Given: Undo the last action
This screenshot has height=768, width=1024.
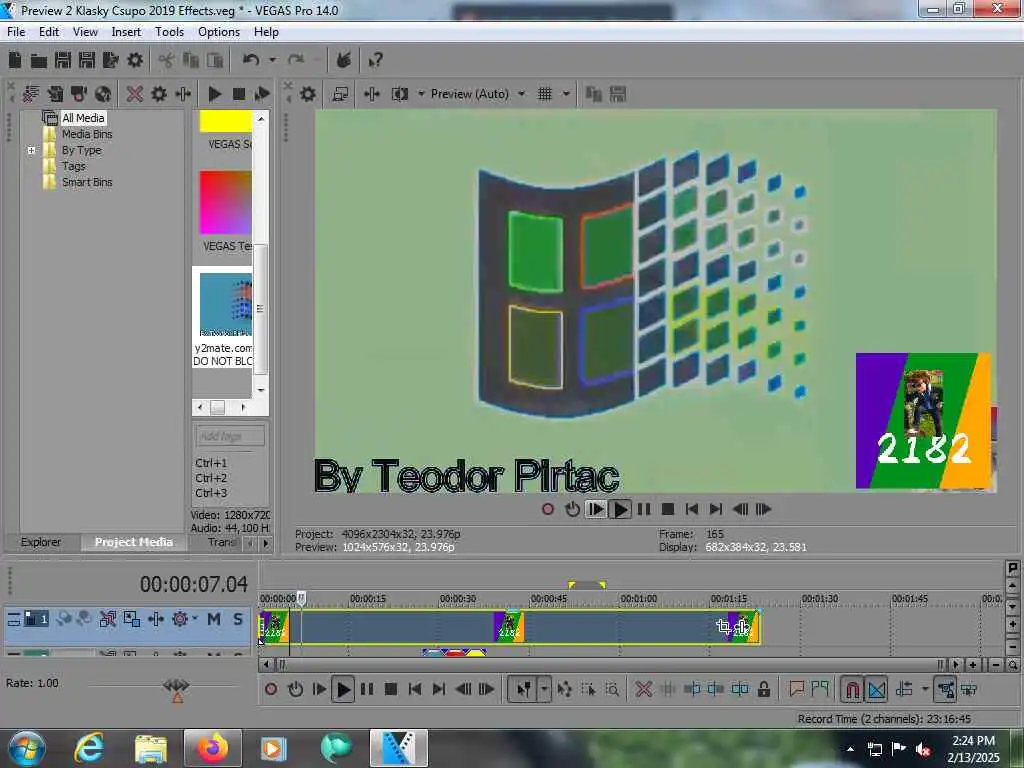Looking at the screenshot, I should pos(251,60).
